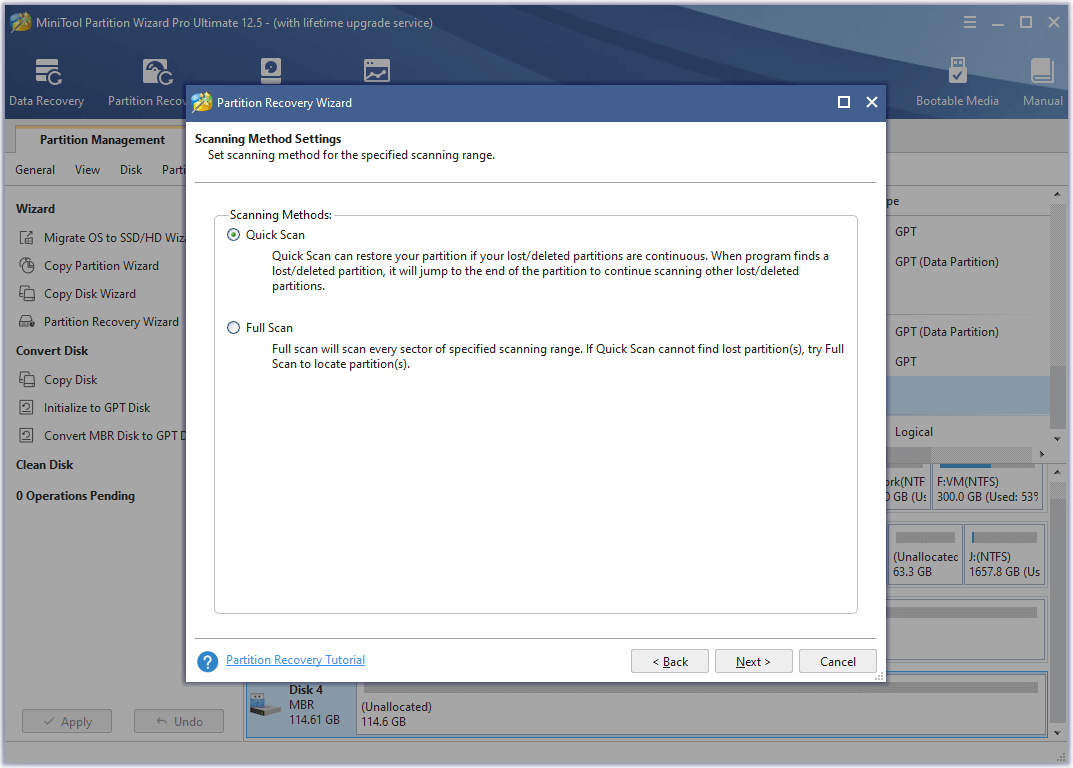Open the General menu
The height and width of the screenshot is (768, 1073).
(x=35, y=170)
